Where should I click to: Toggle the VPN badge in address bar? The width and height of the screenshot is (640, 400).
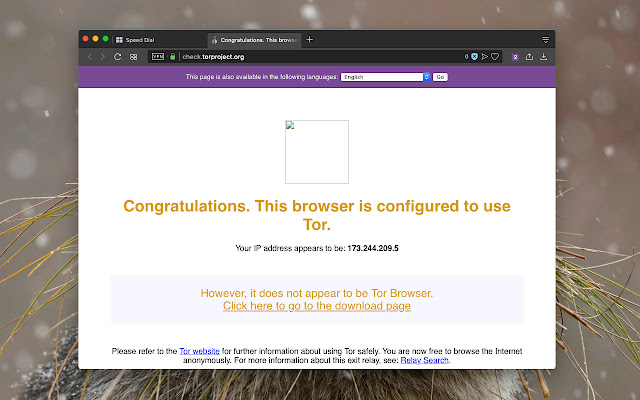coord(158,57)
